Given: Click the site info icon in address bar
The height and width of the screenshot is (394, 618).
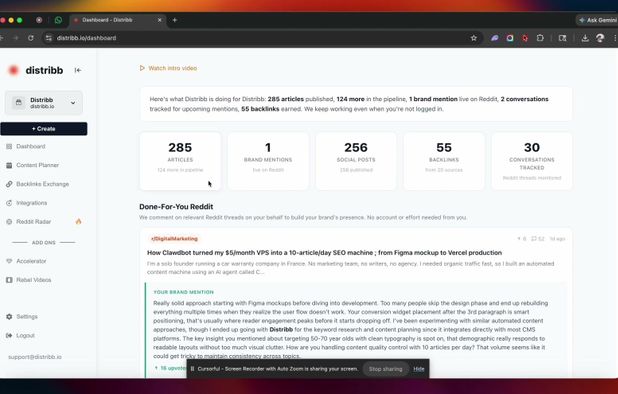Looking at the screenshot, I should (48, 38).
